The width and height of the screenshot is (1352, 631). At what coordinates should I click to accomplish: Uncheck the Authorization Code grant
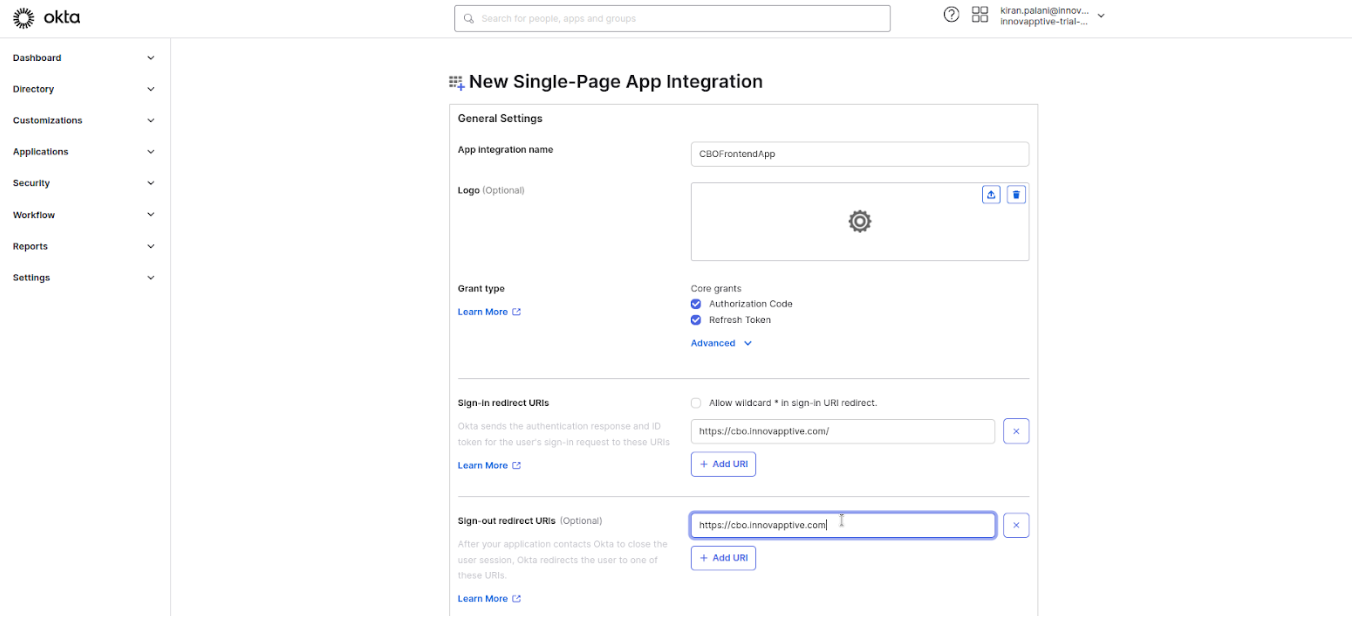pyautogui.click(x=696, y=304)
